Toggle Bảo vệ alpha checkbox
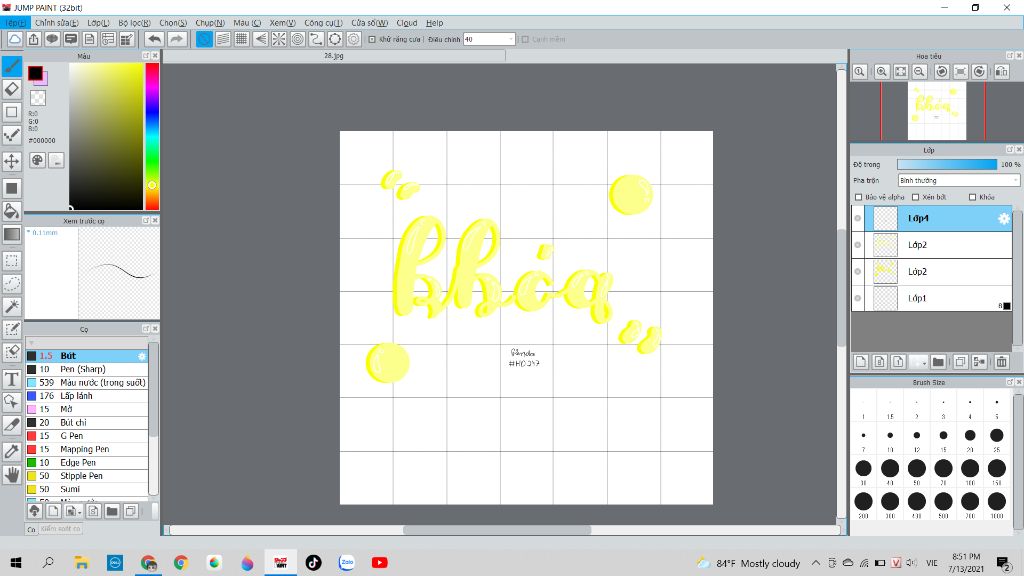 pos(859,197)
